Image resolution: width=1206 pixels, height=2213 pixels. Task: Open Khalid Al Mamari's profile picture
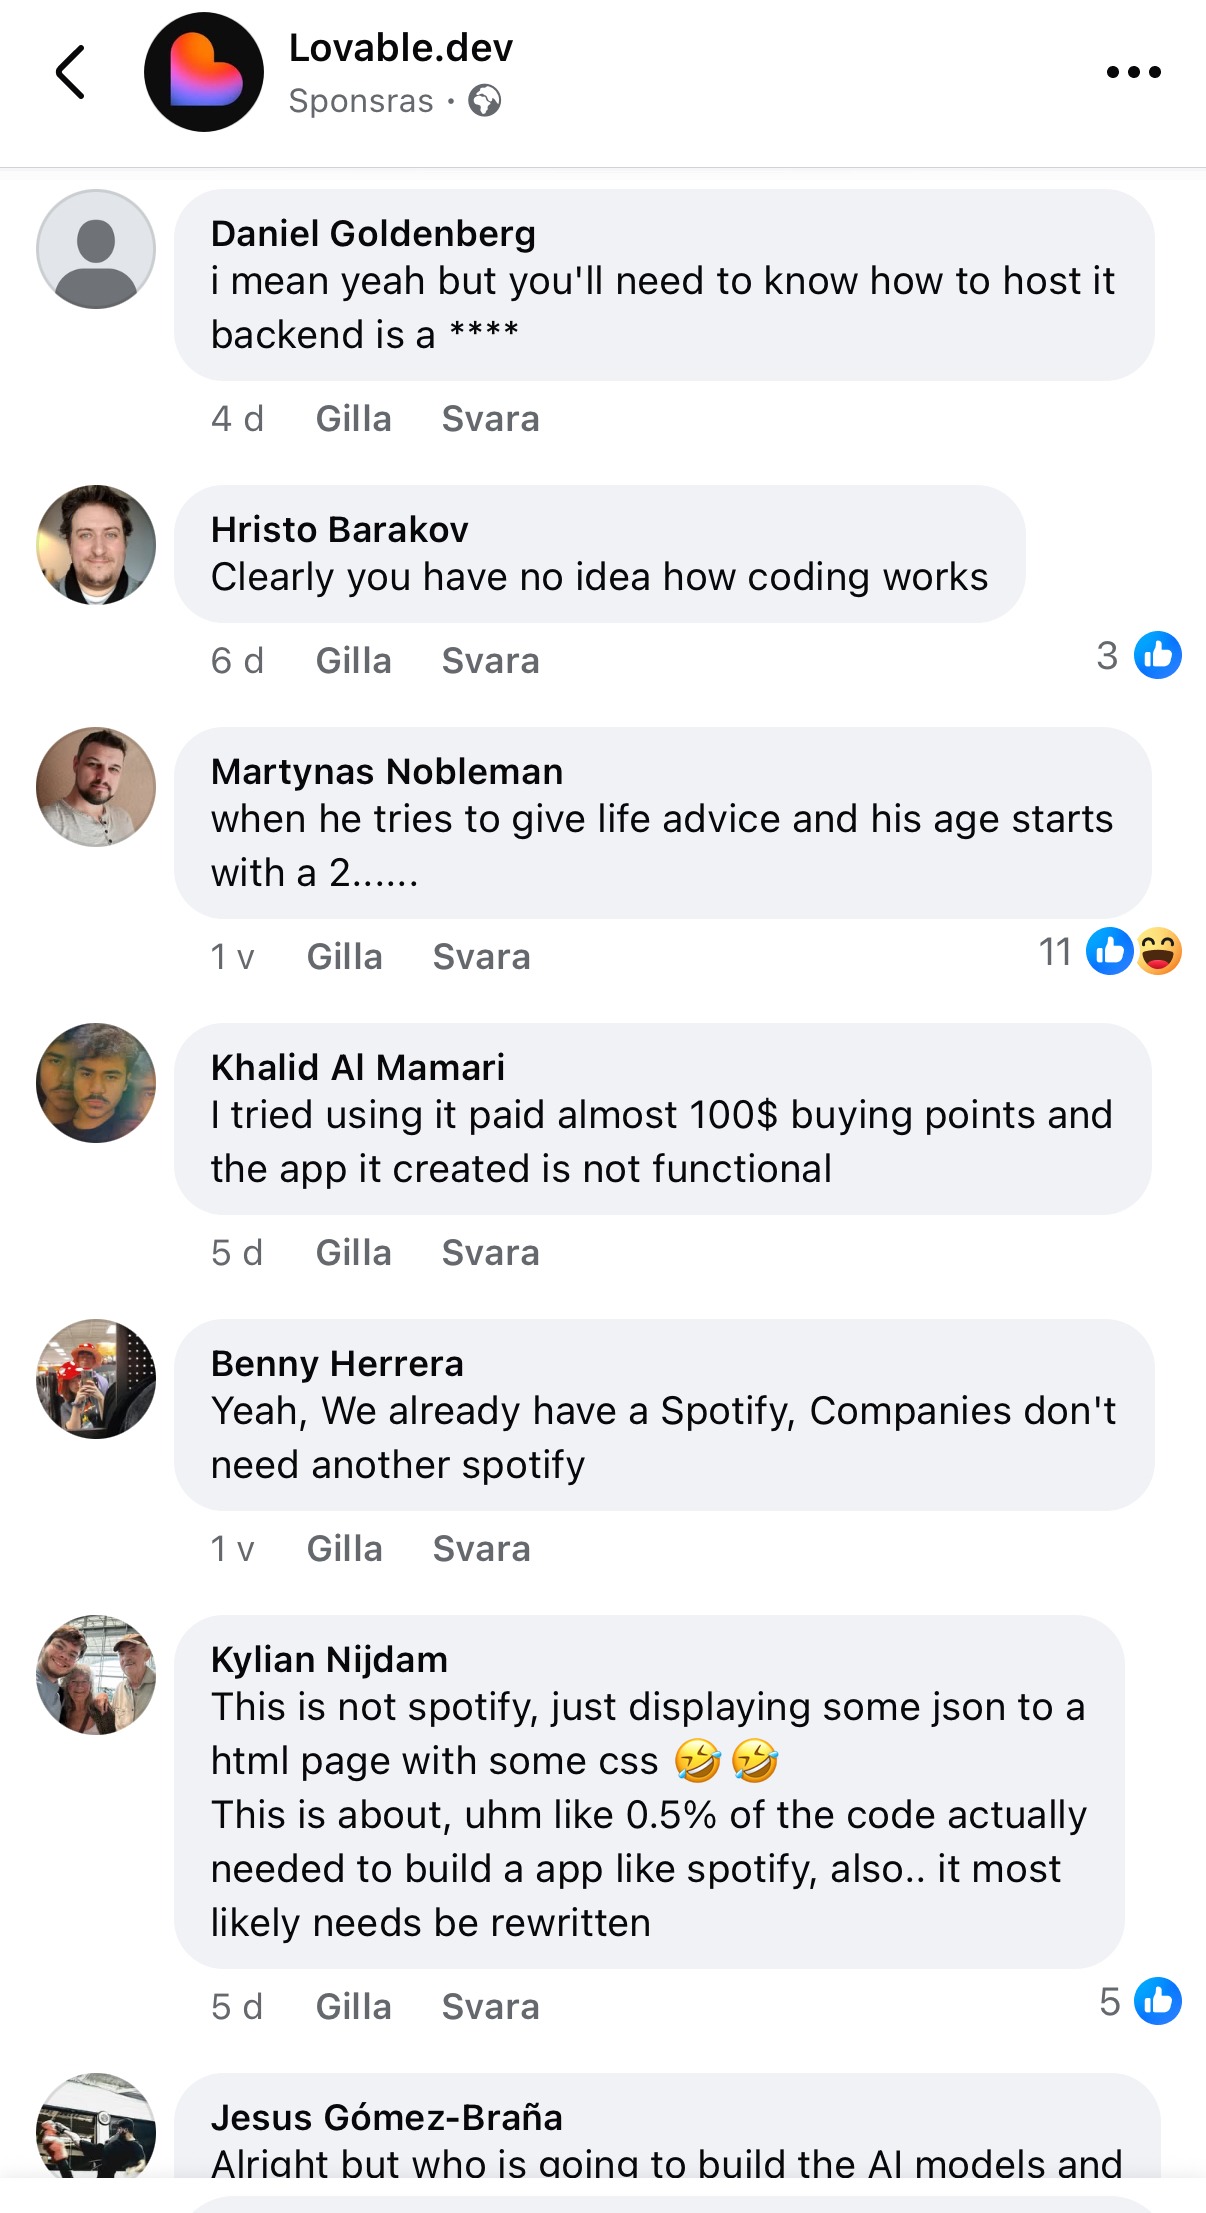point(96,1083)
